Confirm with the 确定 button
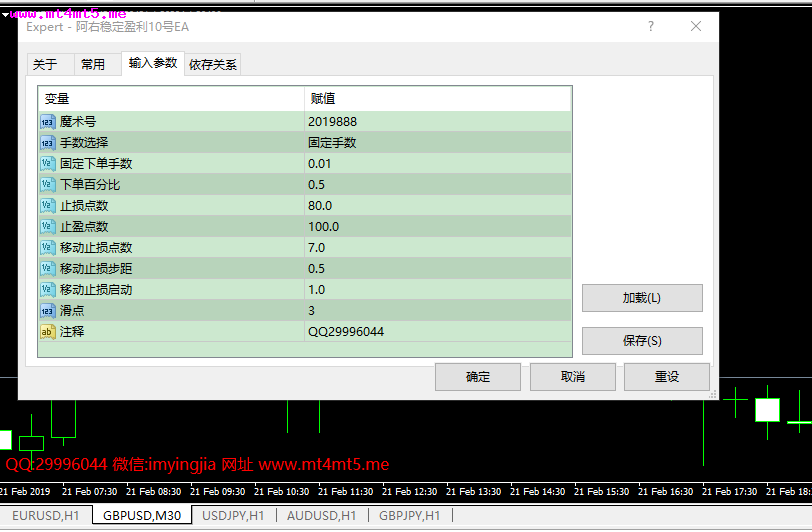Image resolution: width=812 pixels, height=532 pixels. [477, 377]
